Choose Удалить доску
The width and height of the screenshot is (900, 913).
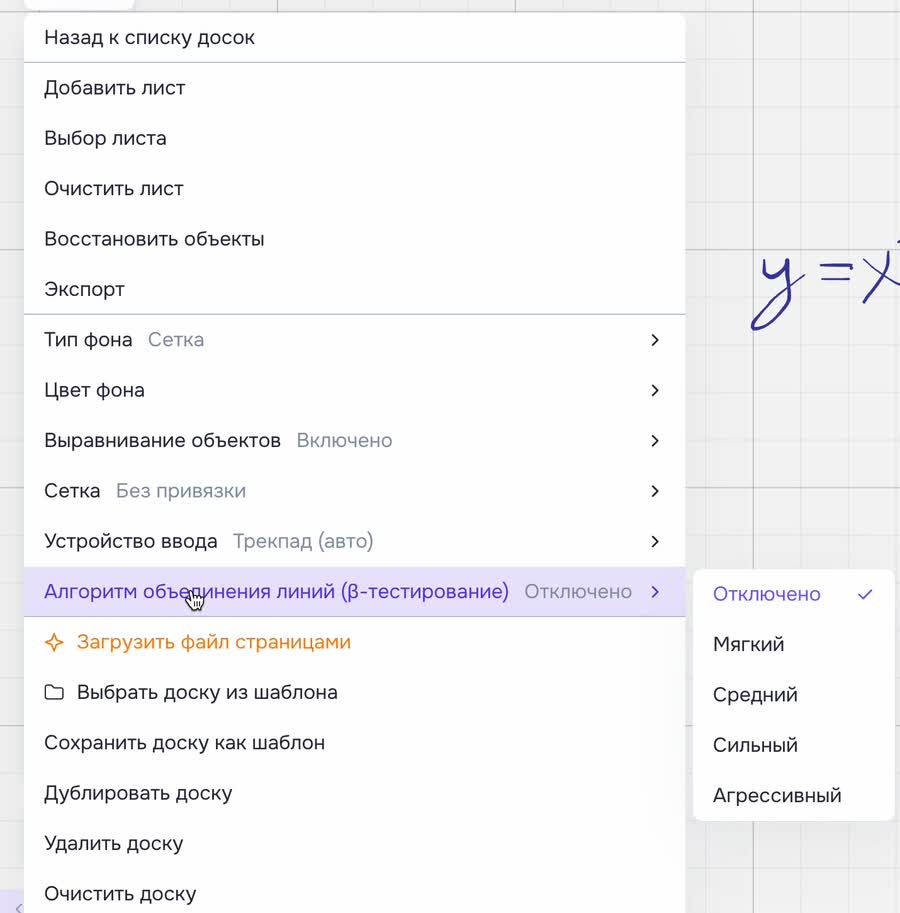(355, 843)
